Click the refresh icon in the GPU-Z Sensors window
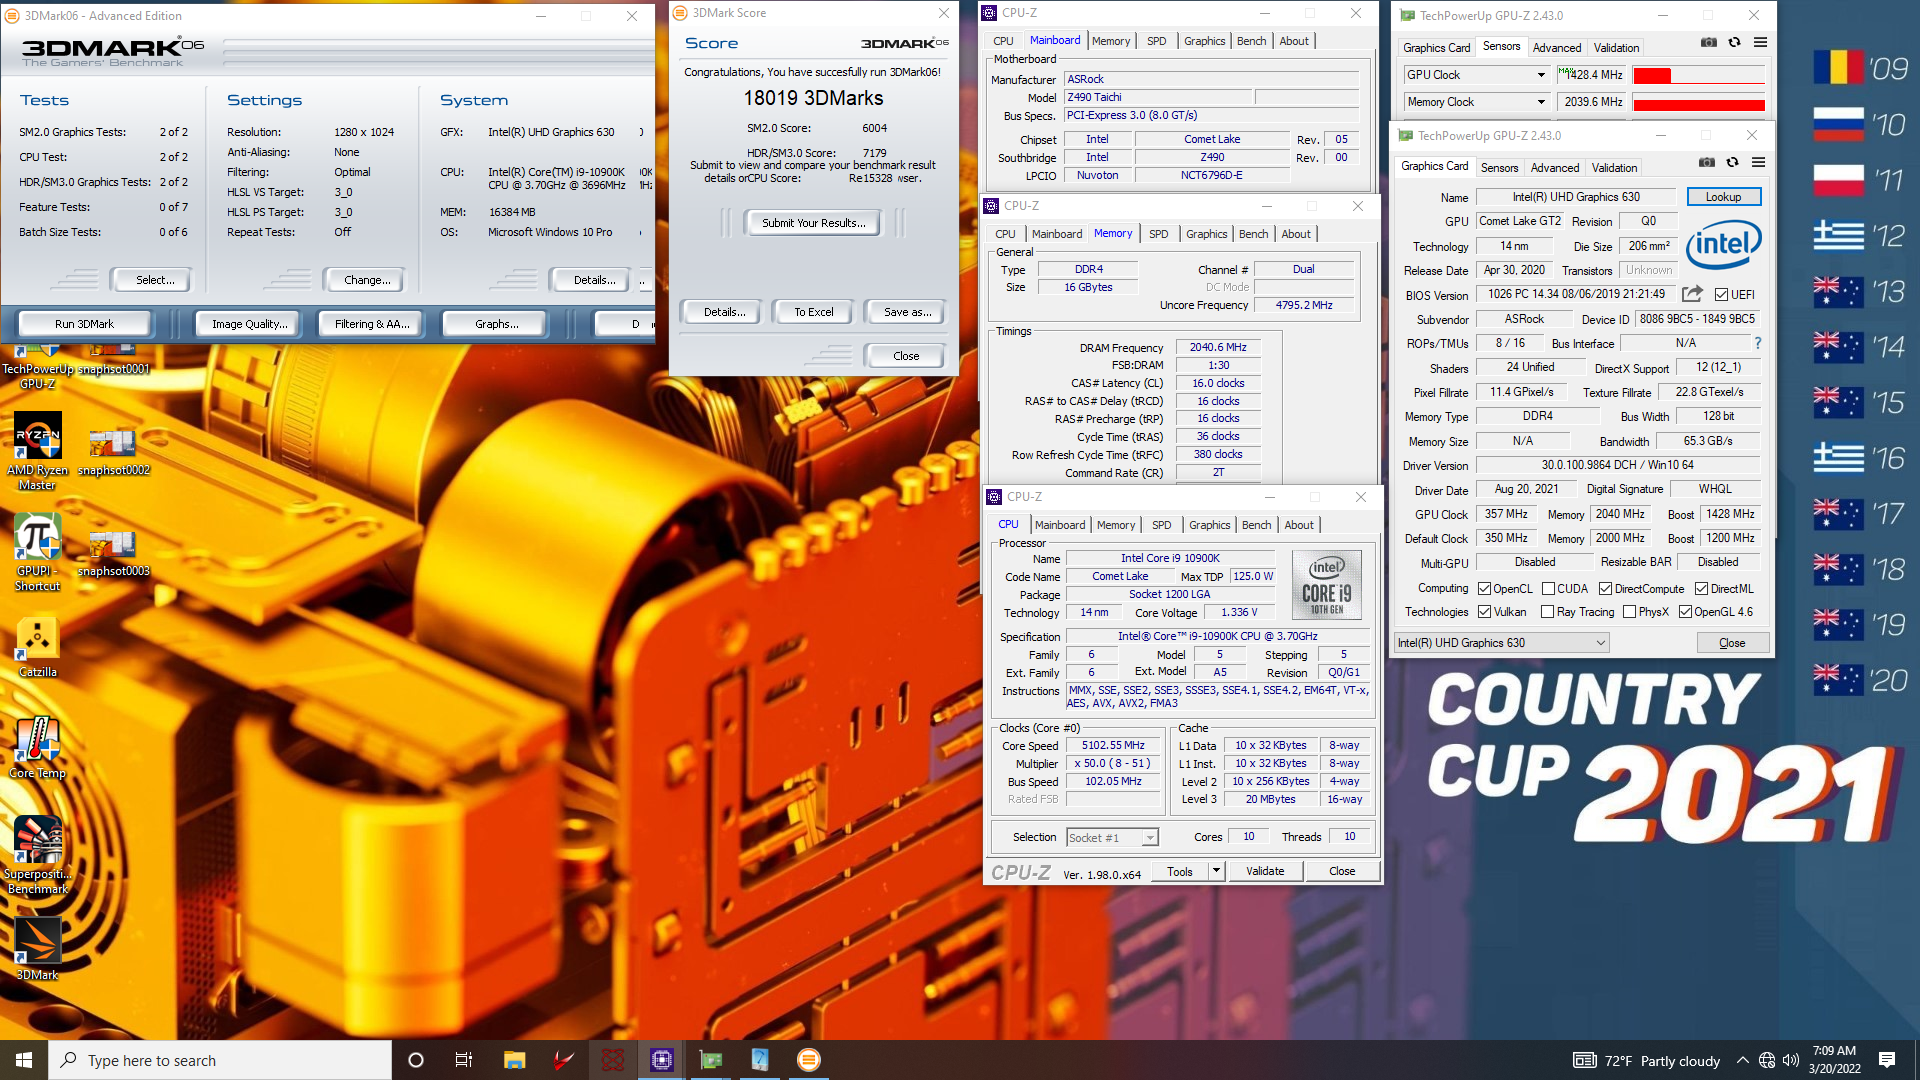This screenshot has width=1920, height=1080. (1735, 42)
